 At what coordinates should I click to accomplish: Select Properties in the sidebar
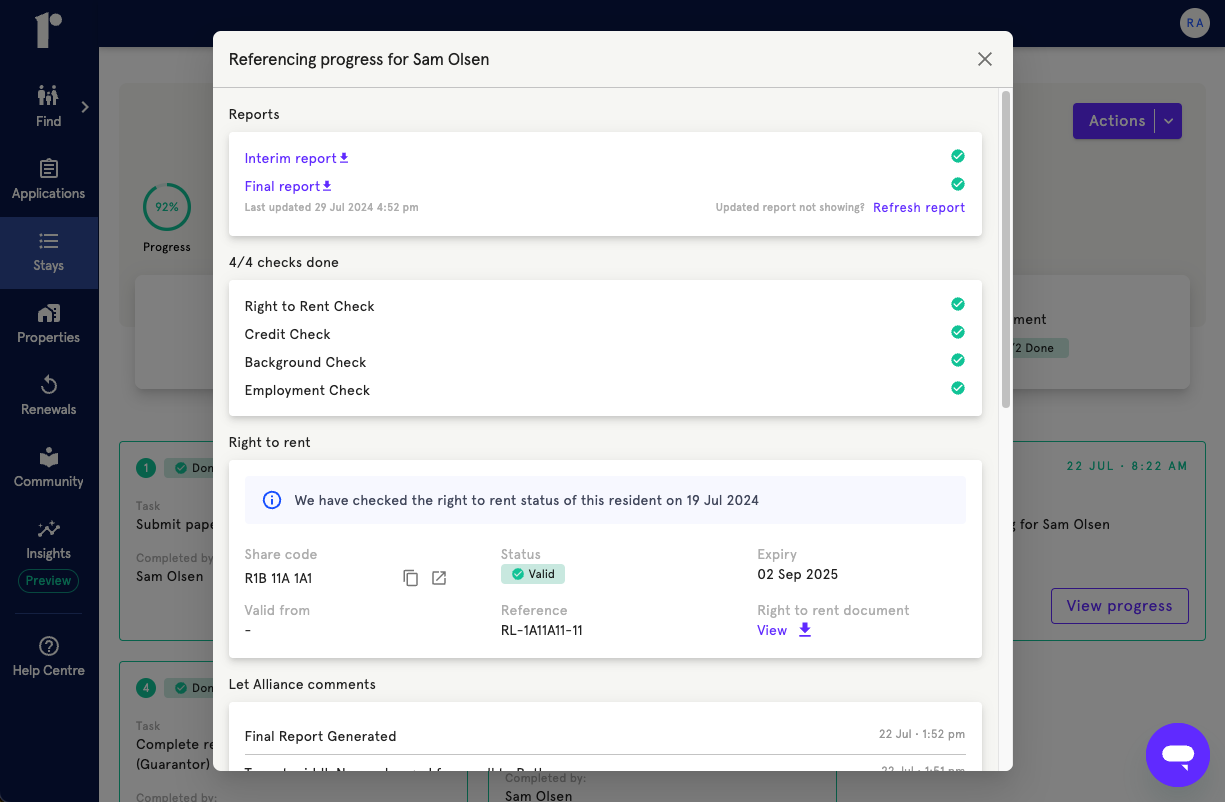(x=49, y=324)
